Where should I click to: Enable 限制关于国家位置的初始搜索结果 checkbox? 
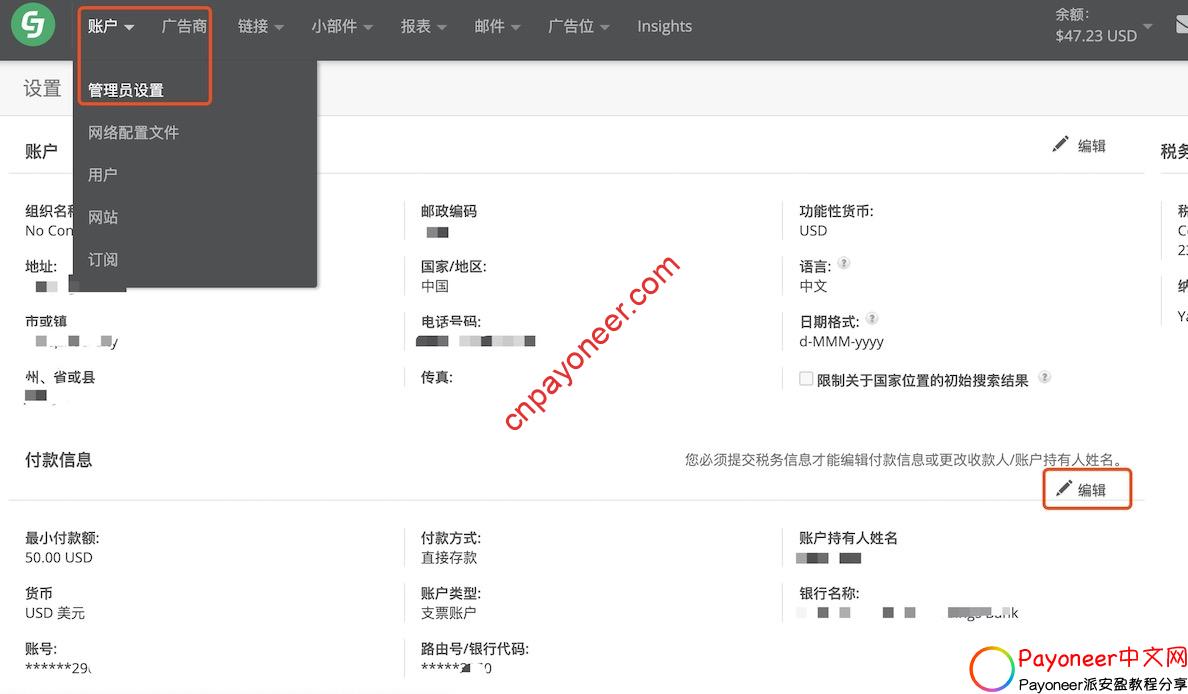[806, 379]
